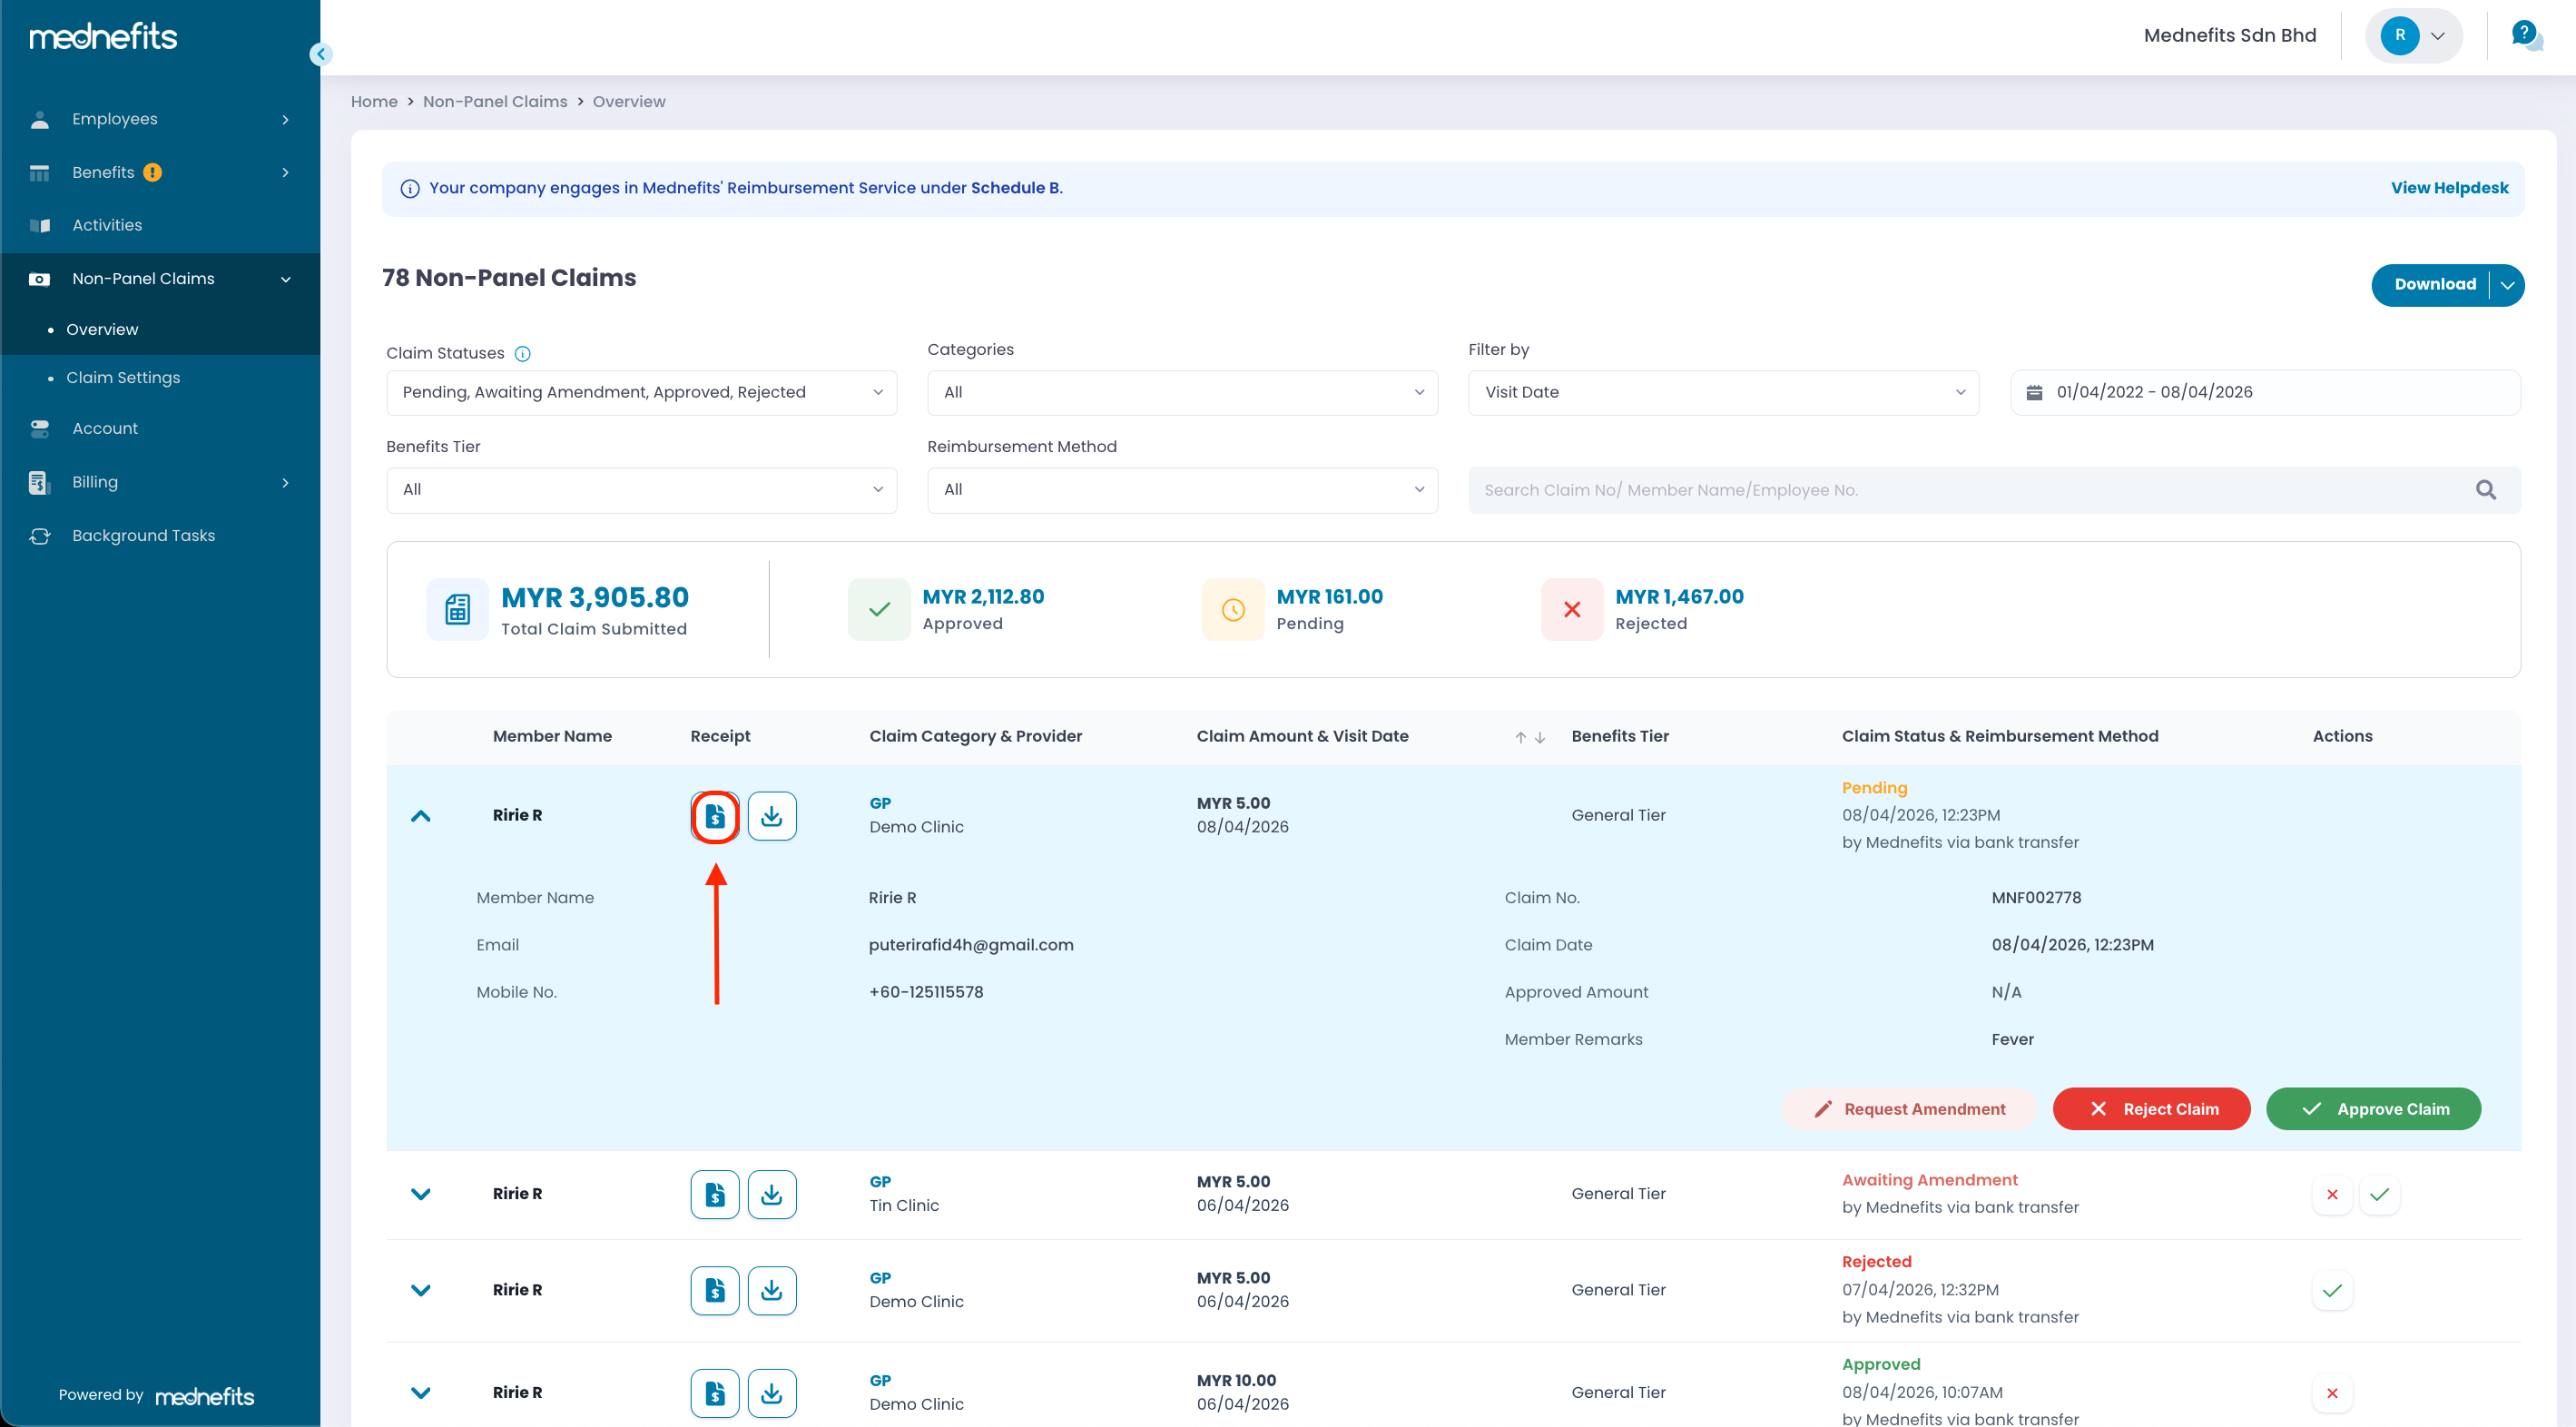The image size is (2576, 1427).
Task: Open the highlighted receipt view icon for Ririe R pending claim
Action: click(x=715, y=816)
